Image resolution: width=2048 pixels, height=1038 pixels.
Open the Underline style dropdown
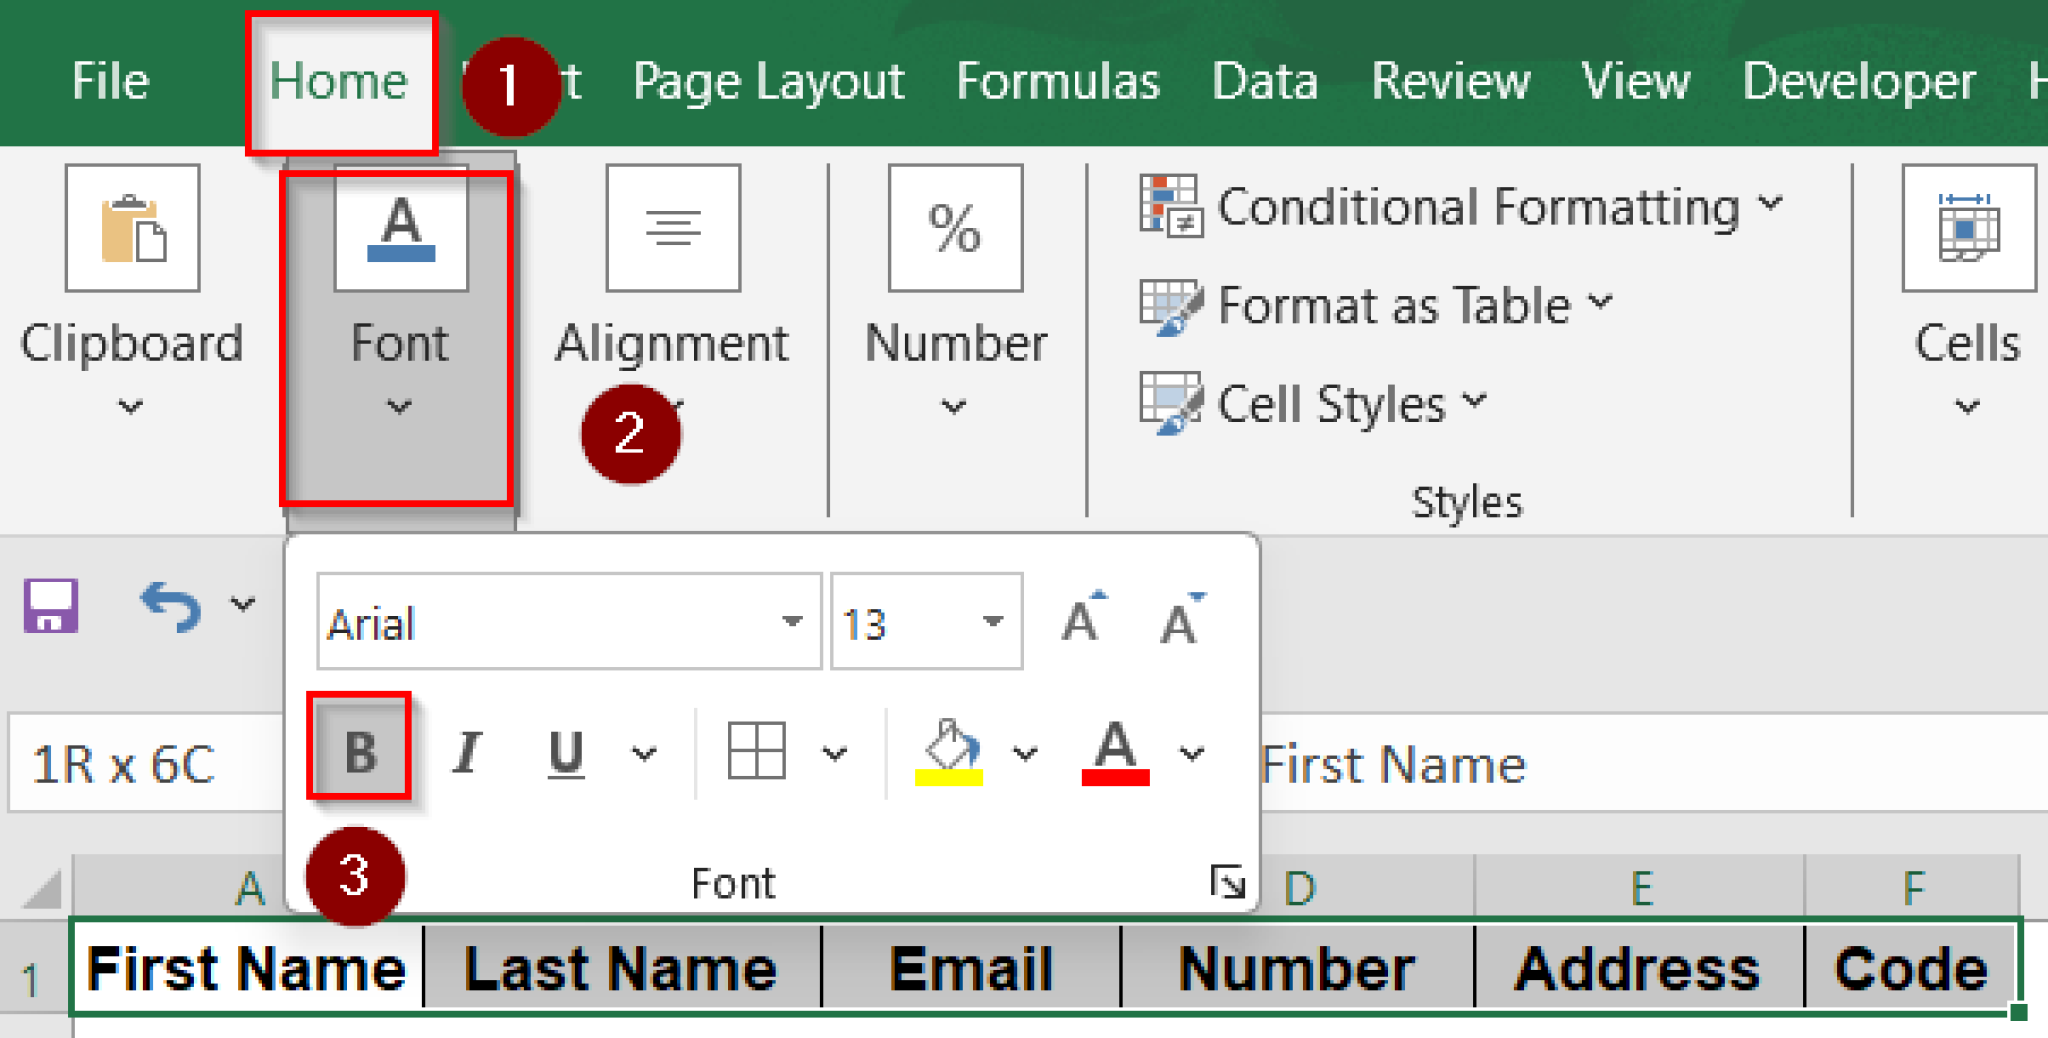[x=643, y=752]
